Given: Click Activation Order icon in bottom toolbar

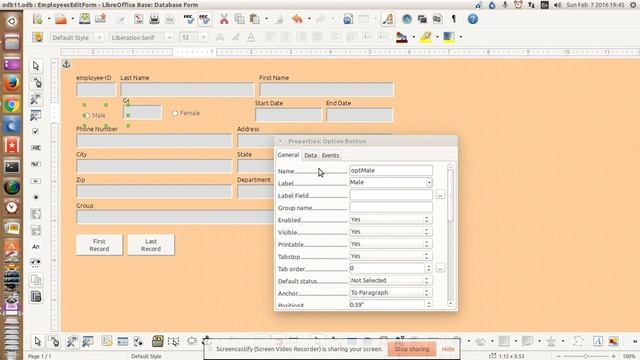Looking at the screenshot, I should coord(138,341).
